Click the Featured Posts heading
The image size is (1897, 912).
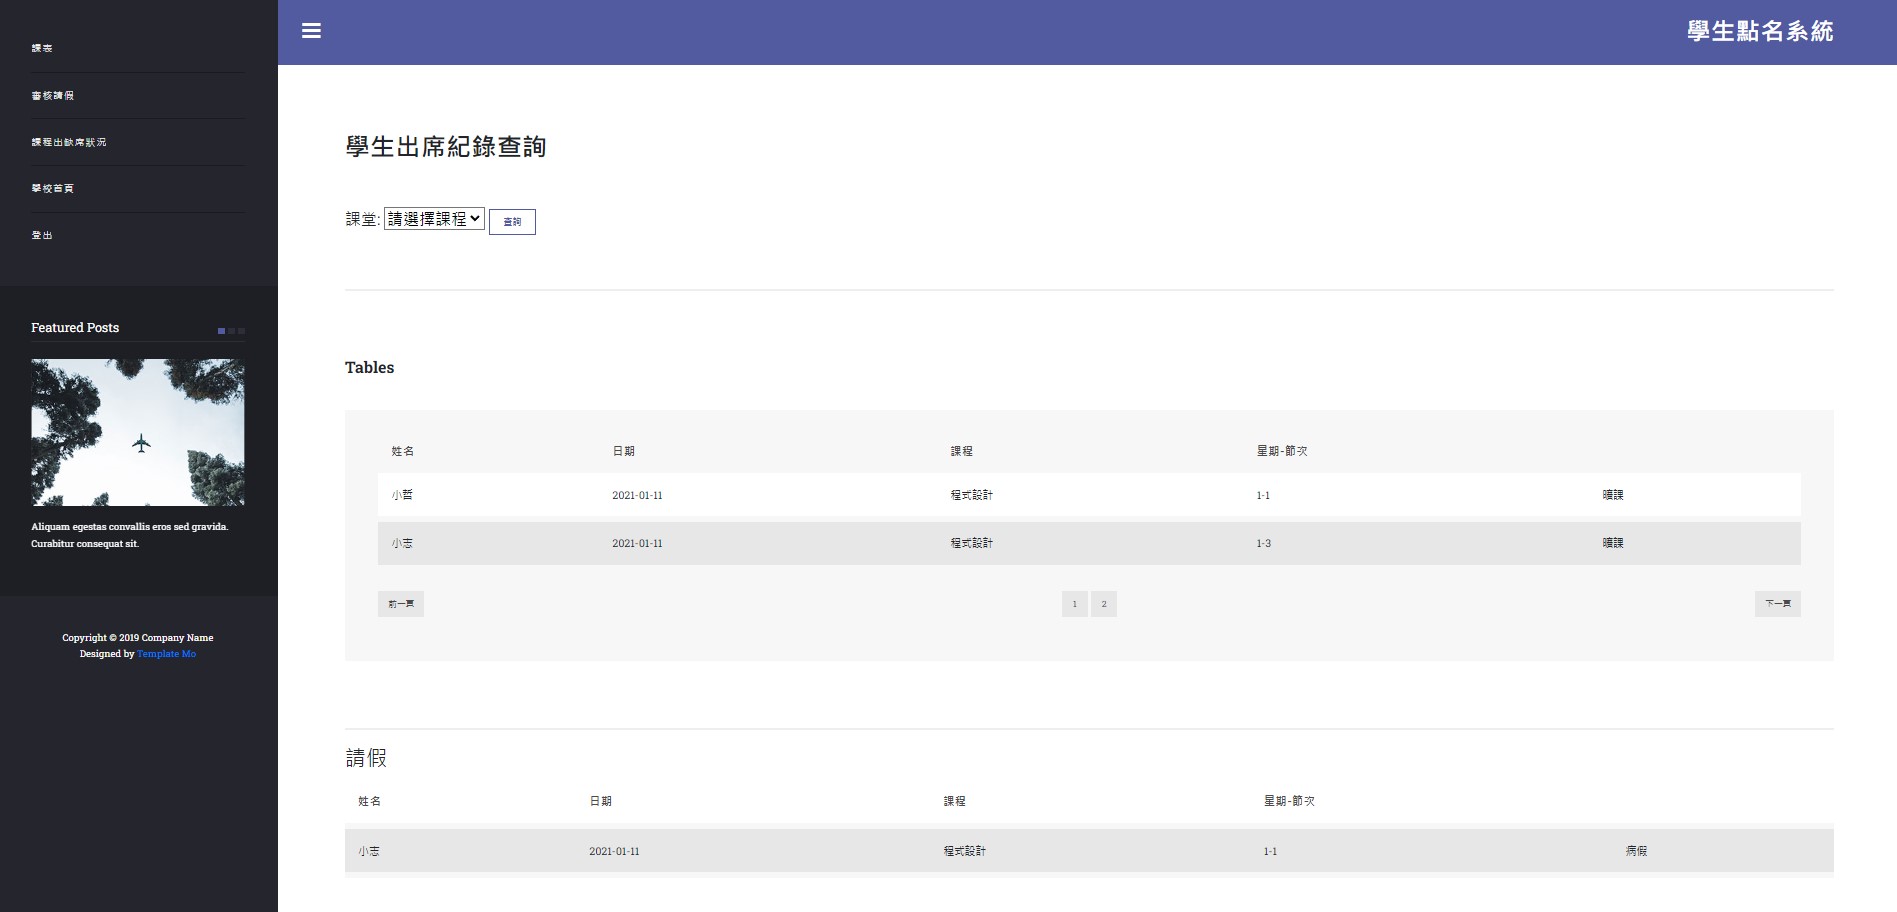[75, 328]
